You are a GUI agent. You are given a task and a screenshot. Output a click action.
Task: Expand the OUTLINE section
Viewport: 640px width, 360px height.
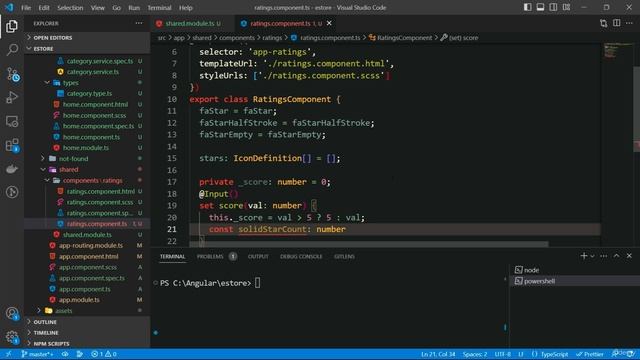point(87,322)
